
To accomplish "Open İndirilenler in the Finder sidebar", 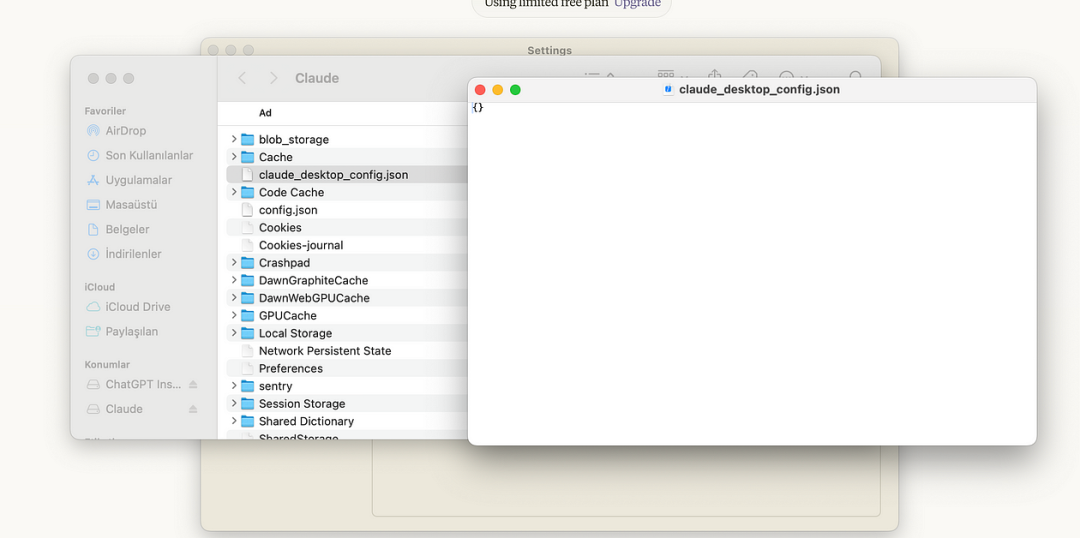I will [x=124, y=254].
